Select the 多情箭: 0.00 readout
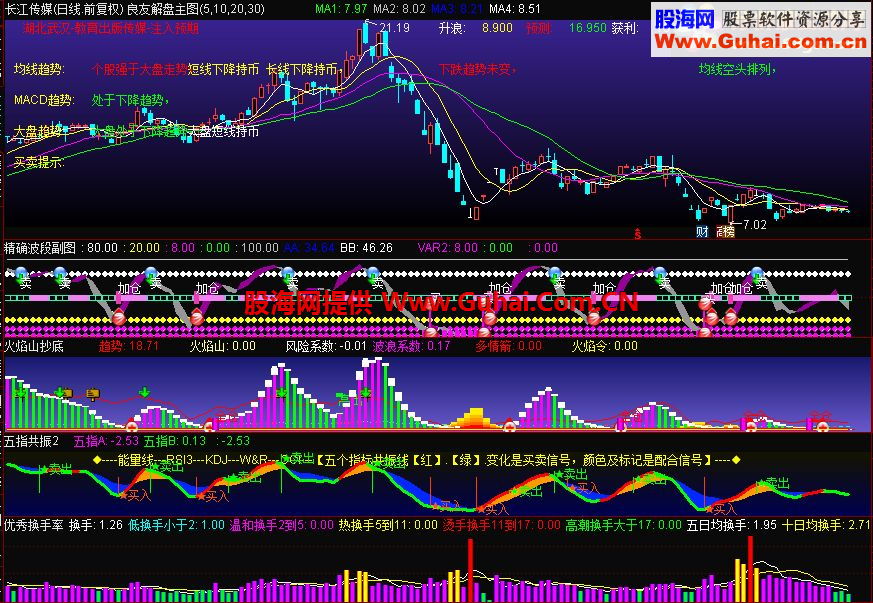The height and width of the screenshot is (603, 873). (x=508, y=346)
